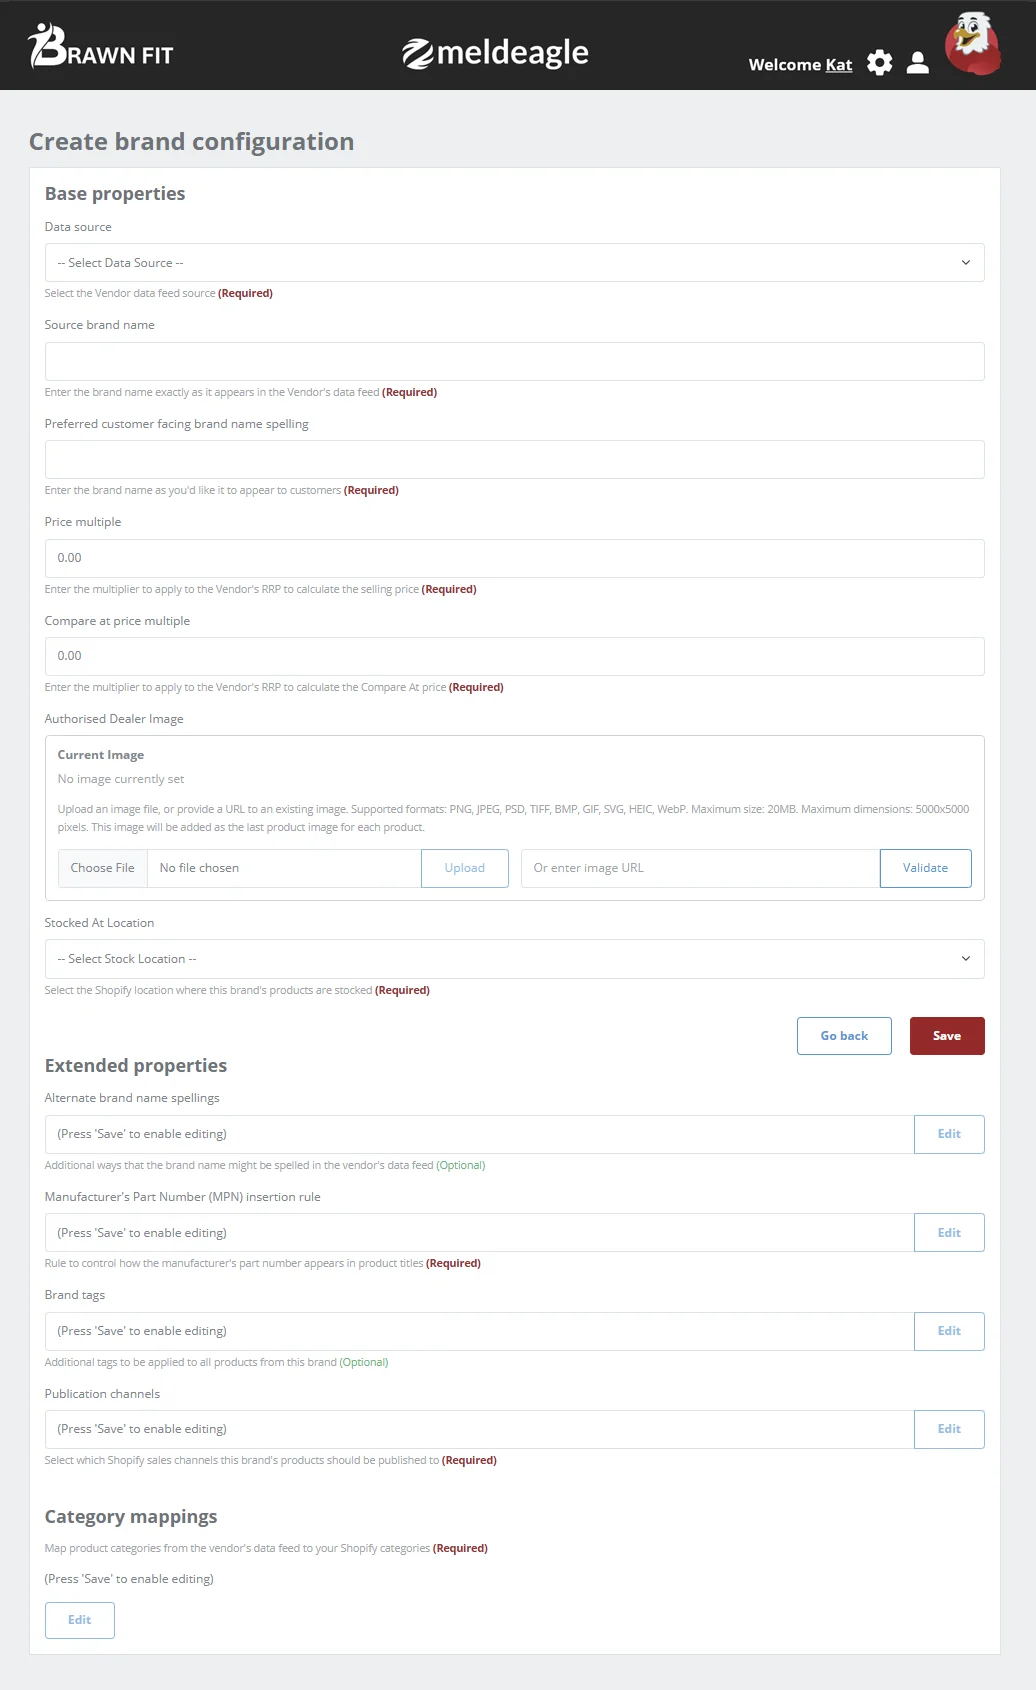Open the Data Source dropdown

coord(514,262)
